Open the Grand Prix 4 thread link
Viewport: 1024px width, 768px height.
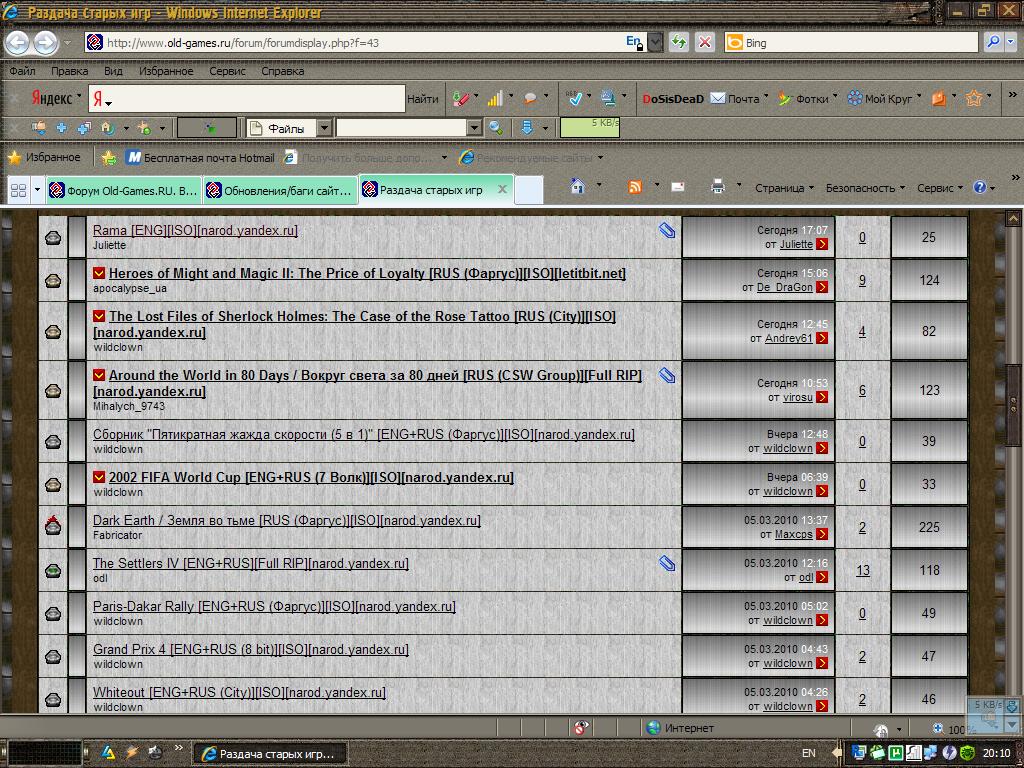pos(251,649)
